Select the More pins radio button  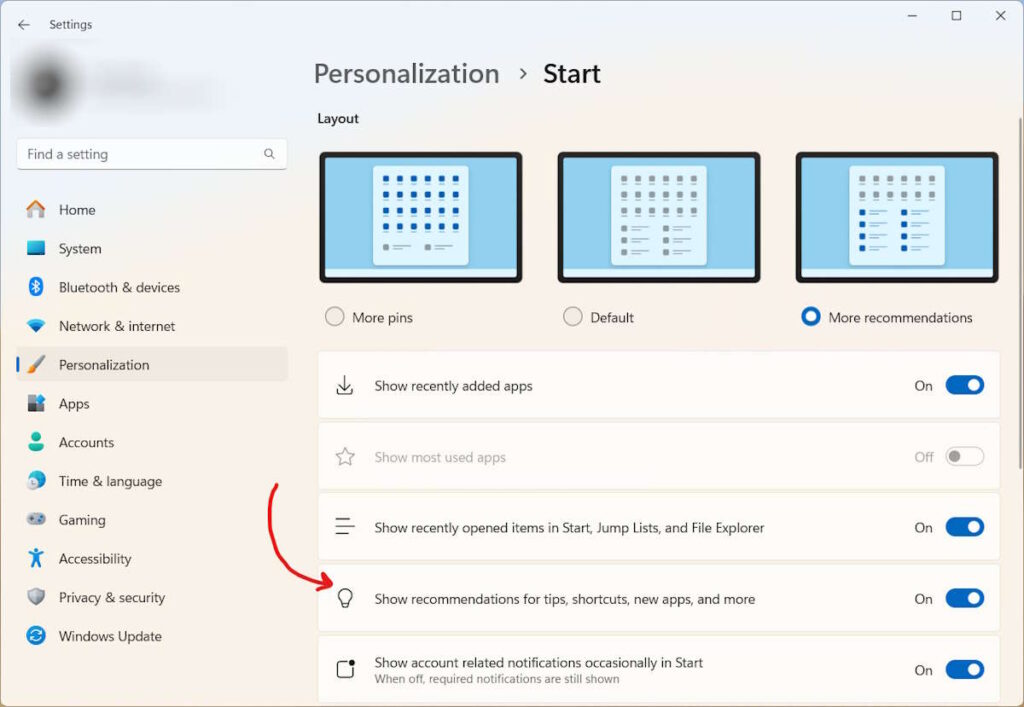click(x=334, y=317)
